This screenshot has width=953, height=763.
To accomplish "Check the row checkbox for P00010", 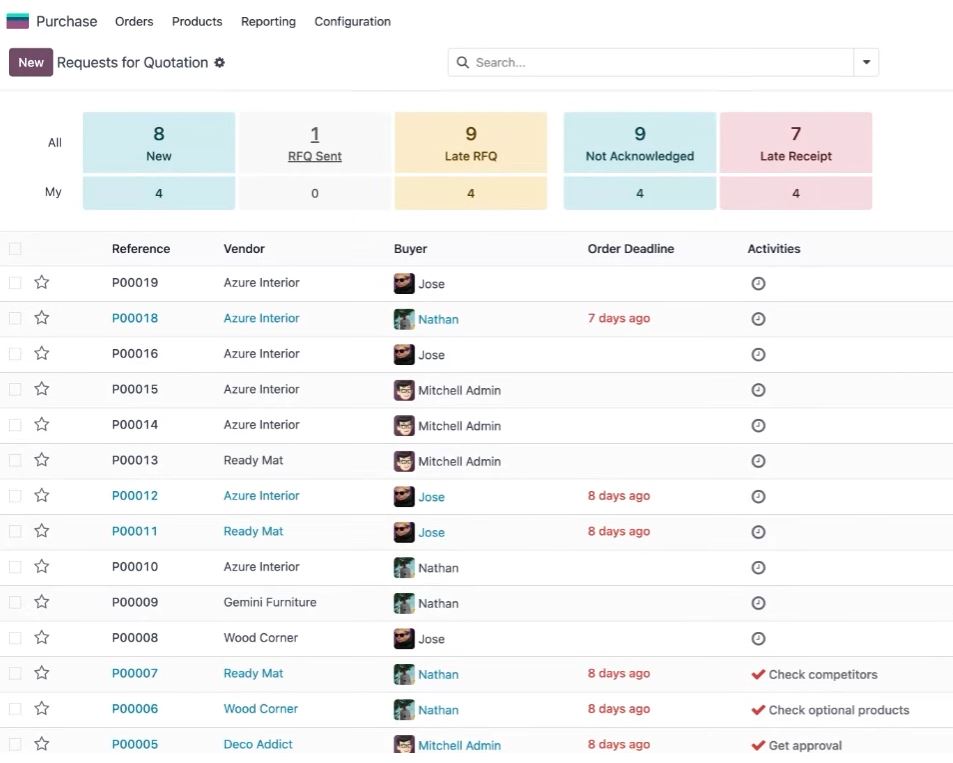I will coord(15,567).
